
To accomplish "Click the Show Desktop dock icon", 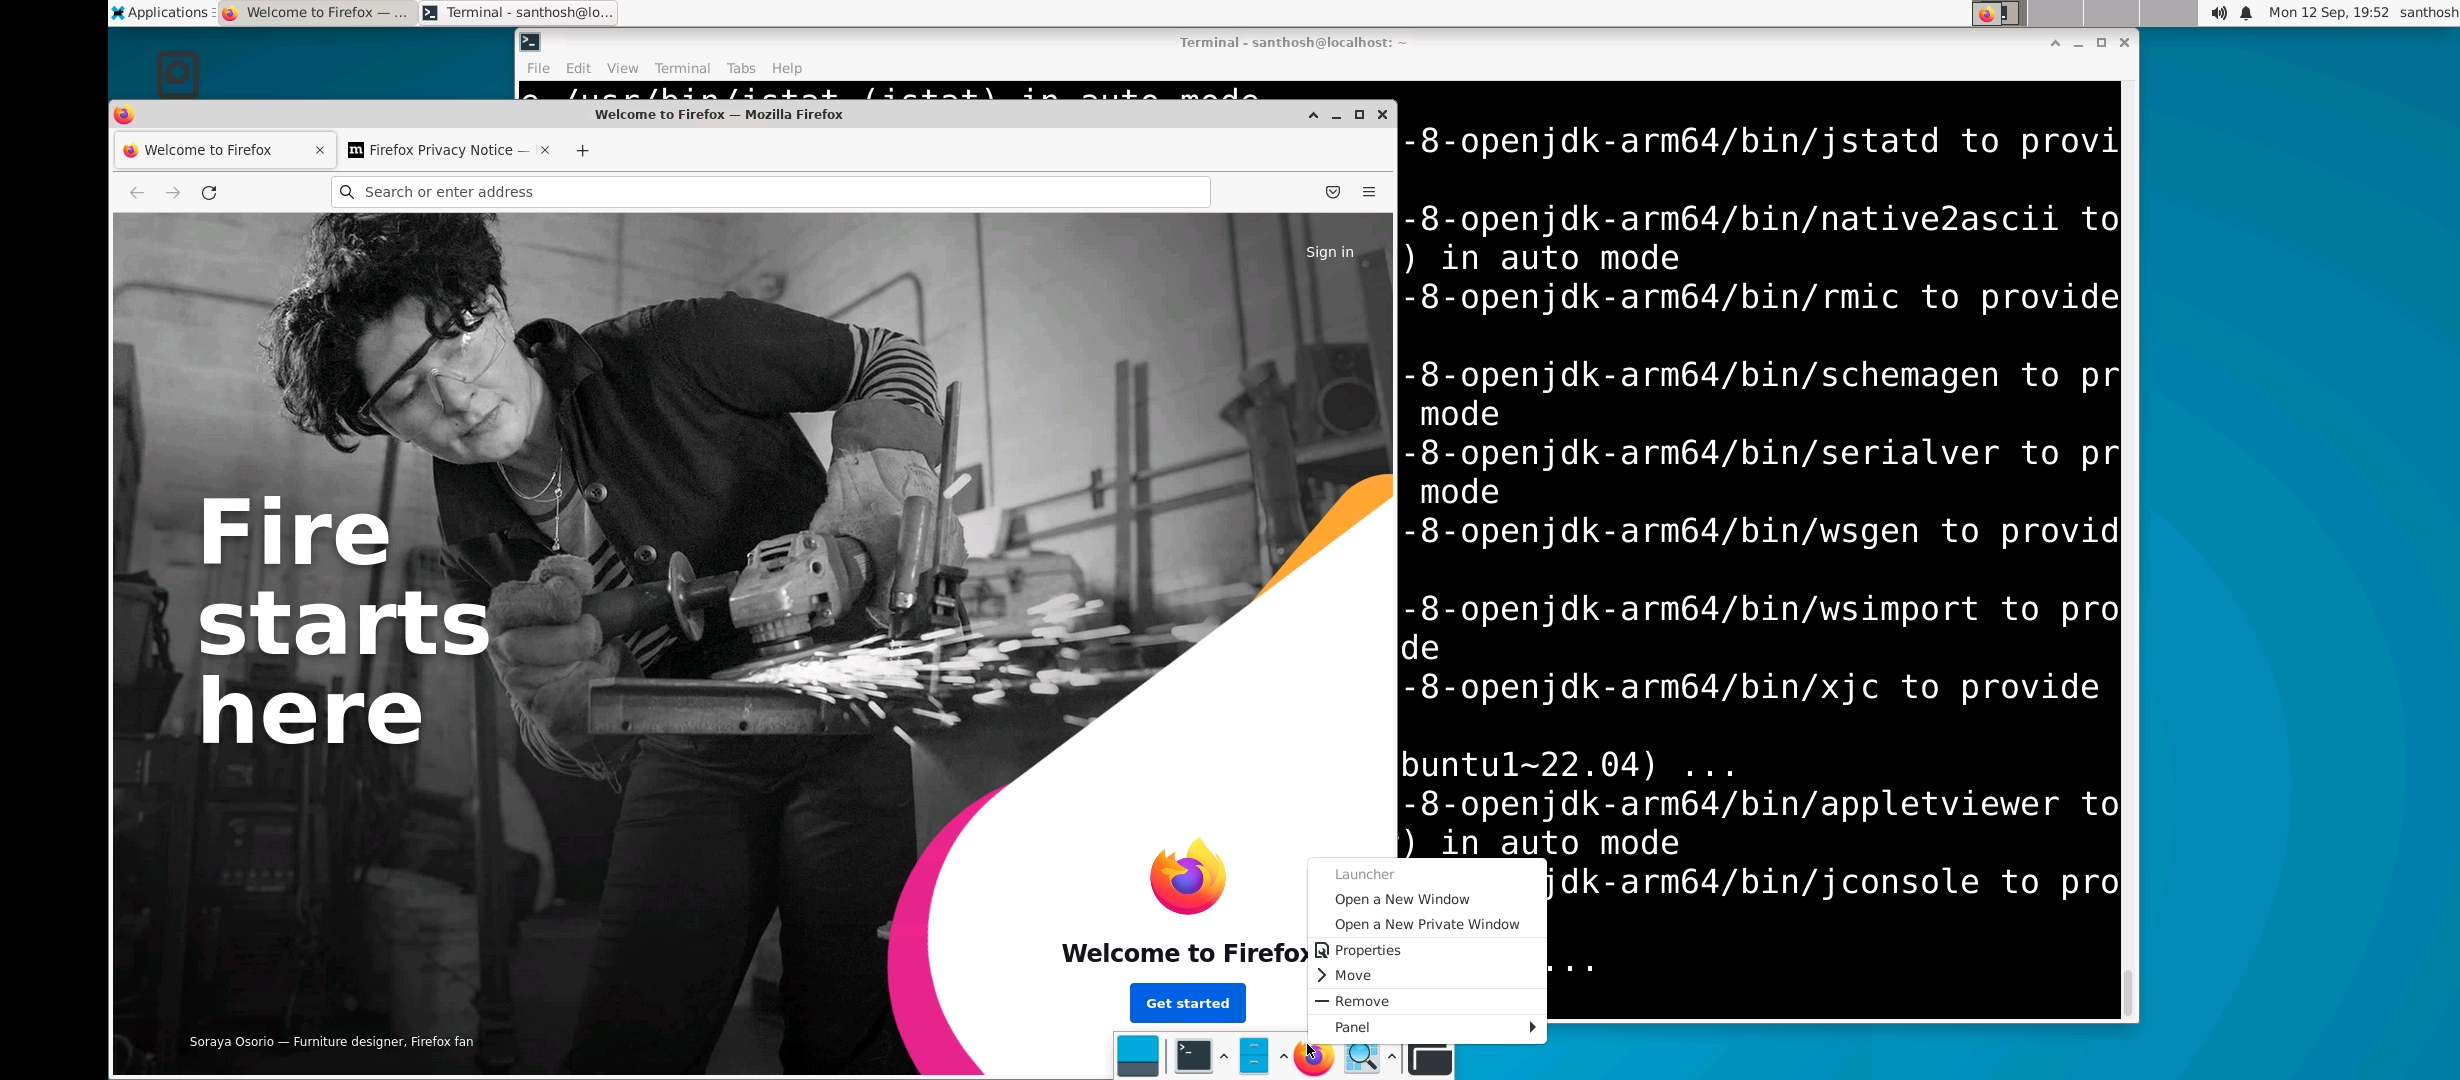I will [1137, 1056].
